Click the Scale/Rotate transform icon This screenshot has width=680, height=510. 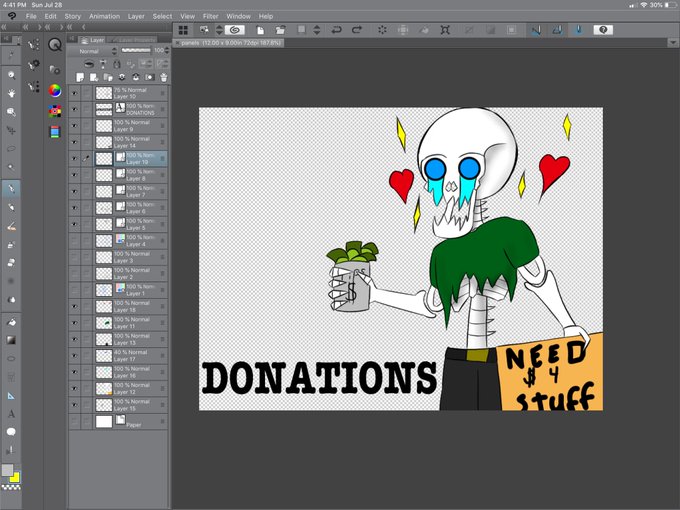click(x=445, y=30)
